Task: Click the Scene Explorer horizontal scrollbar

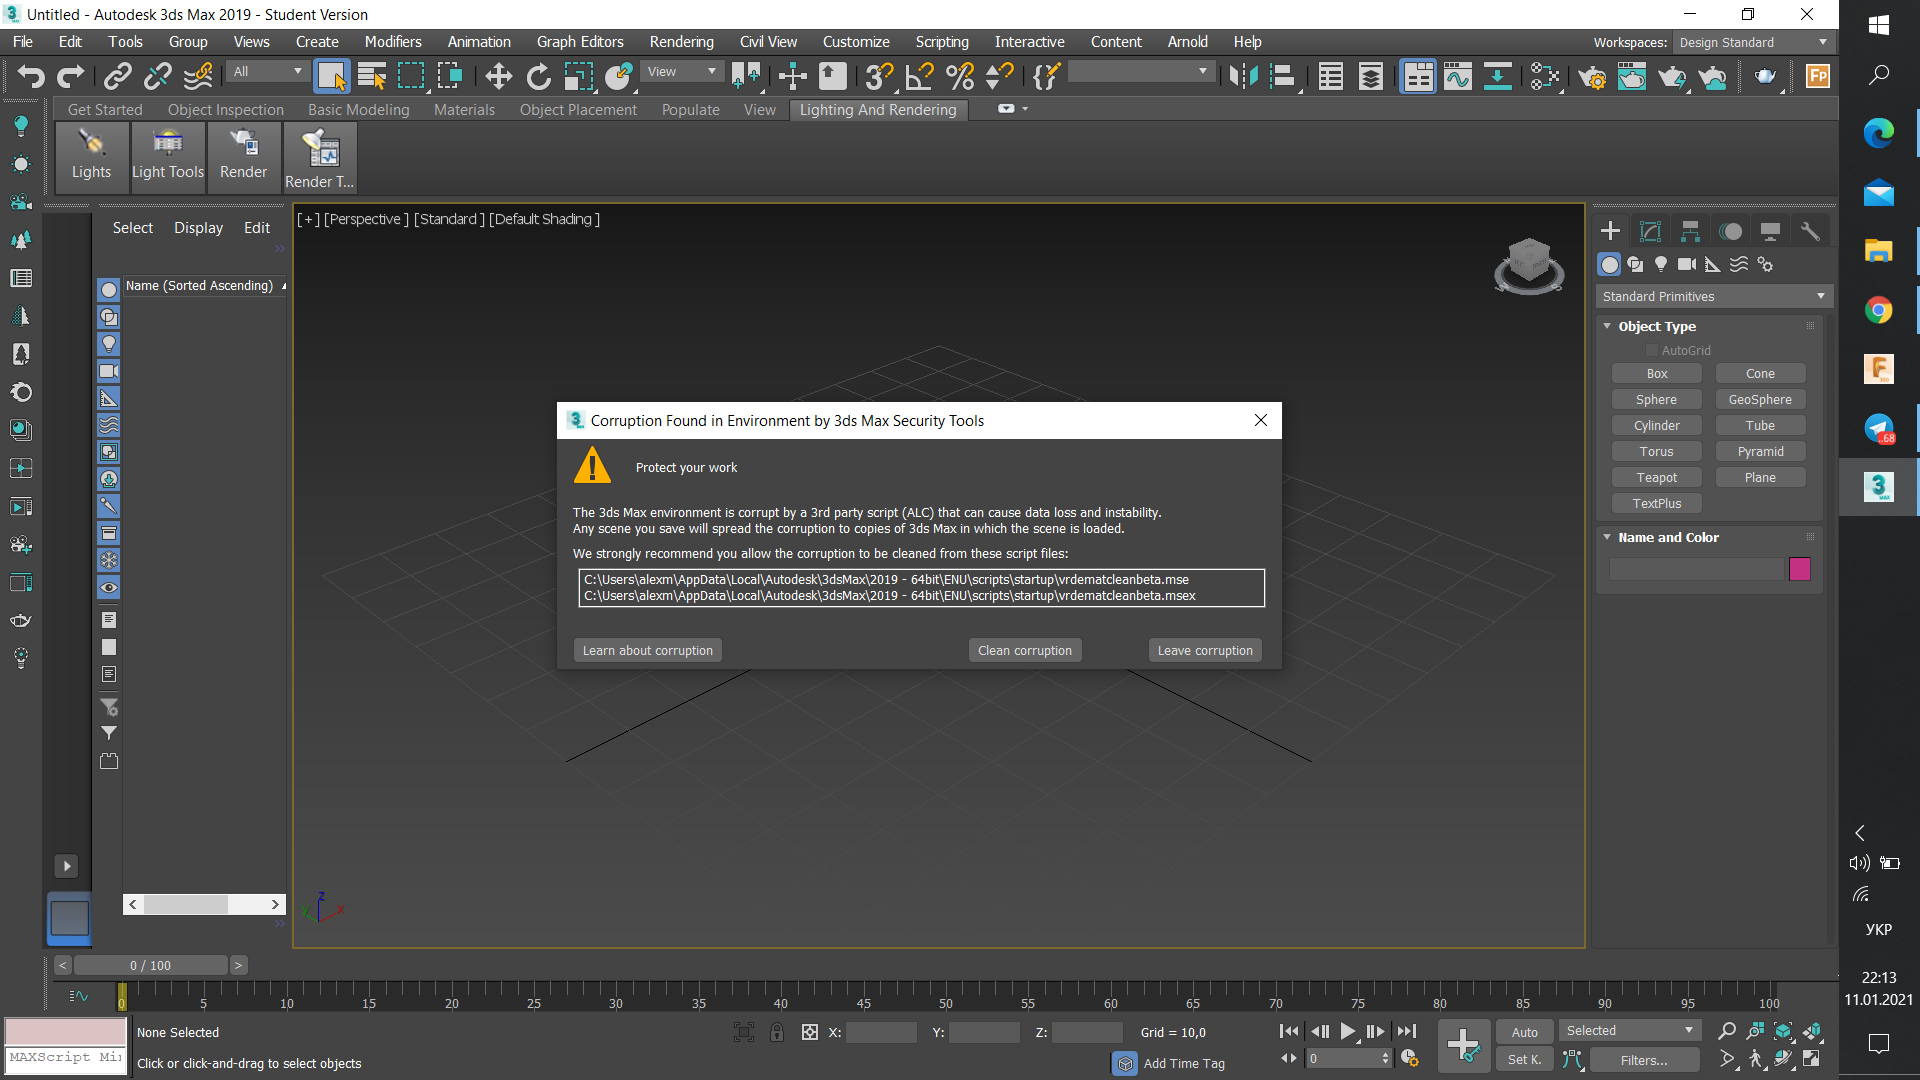Action: click(204, 905)
